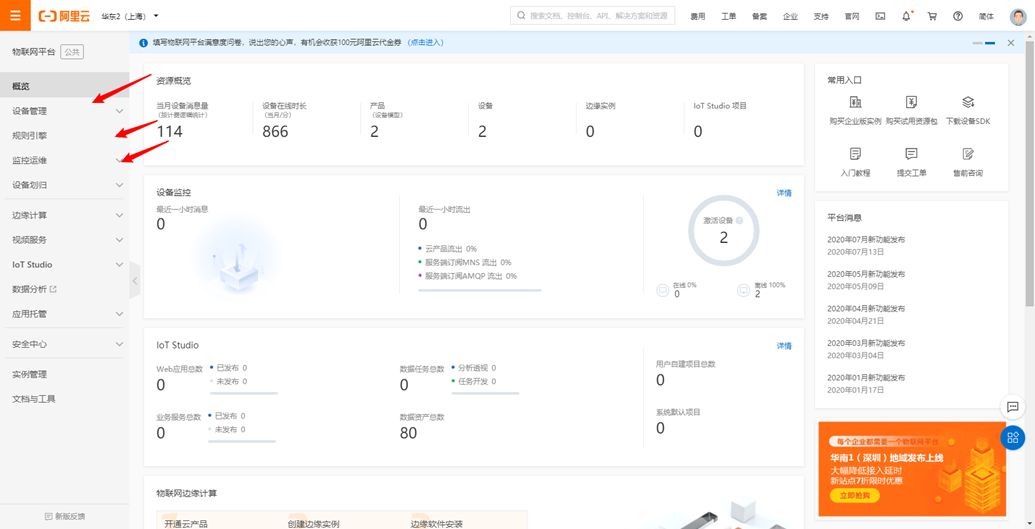Open 支持 in the top navigation
This screenshot has width=1035, height=529.
point(820,17)
